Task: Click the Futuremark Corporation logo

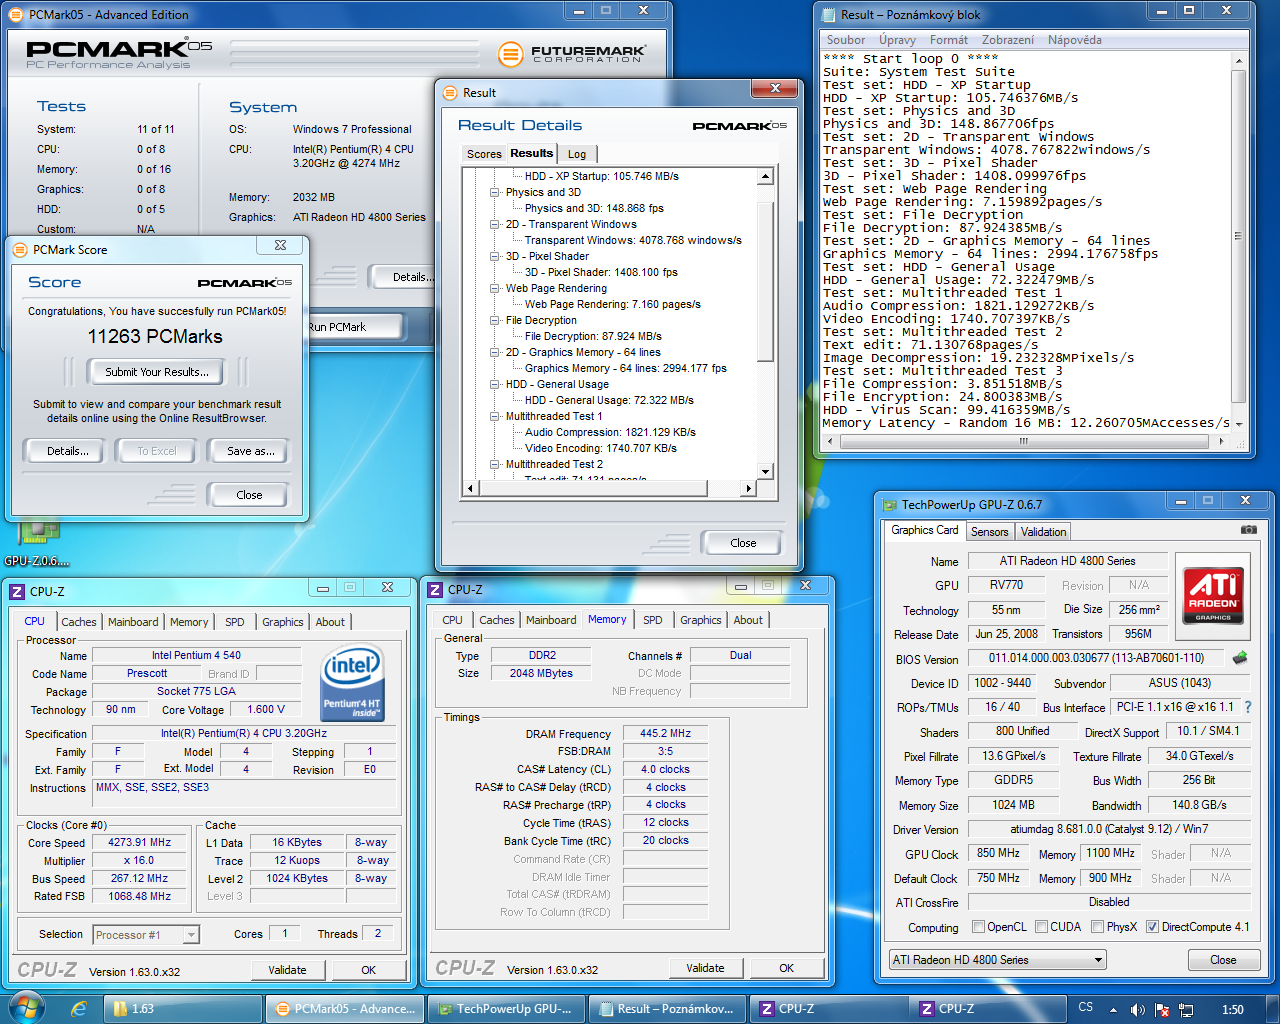Action: 572,54
